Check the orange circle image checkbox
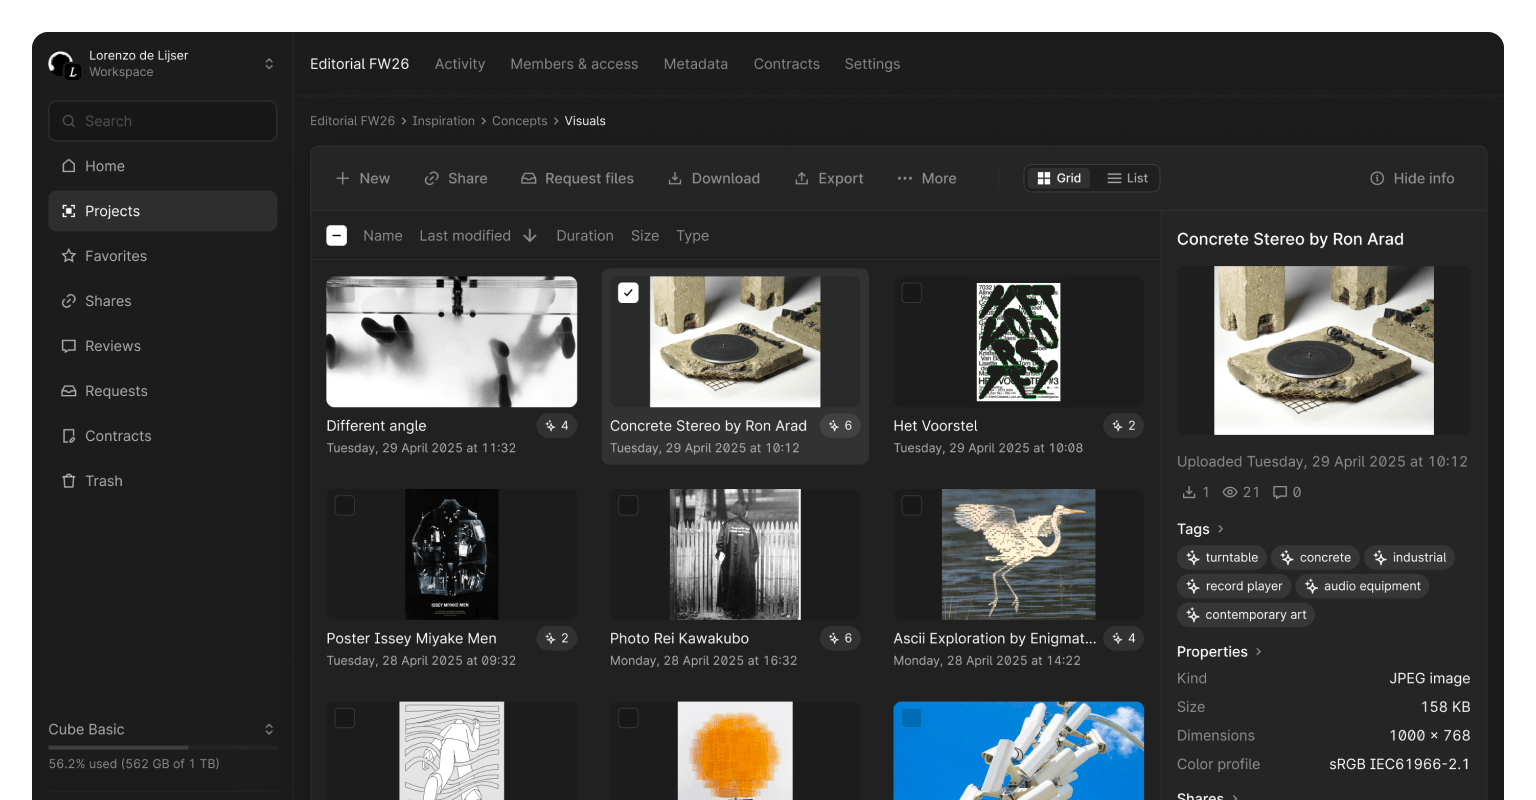The image size is (1536, 800). [x=628, y=718]
